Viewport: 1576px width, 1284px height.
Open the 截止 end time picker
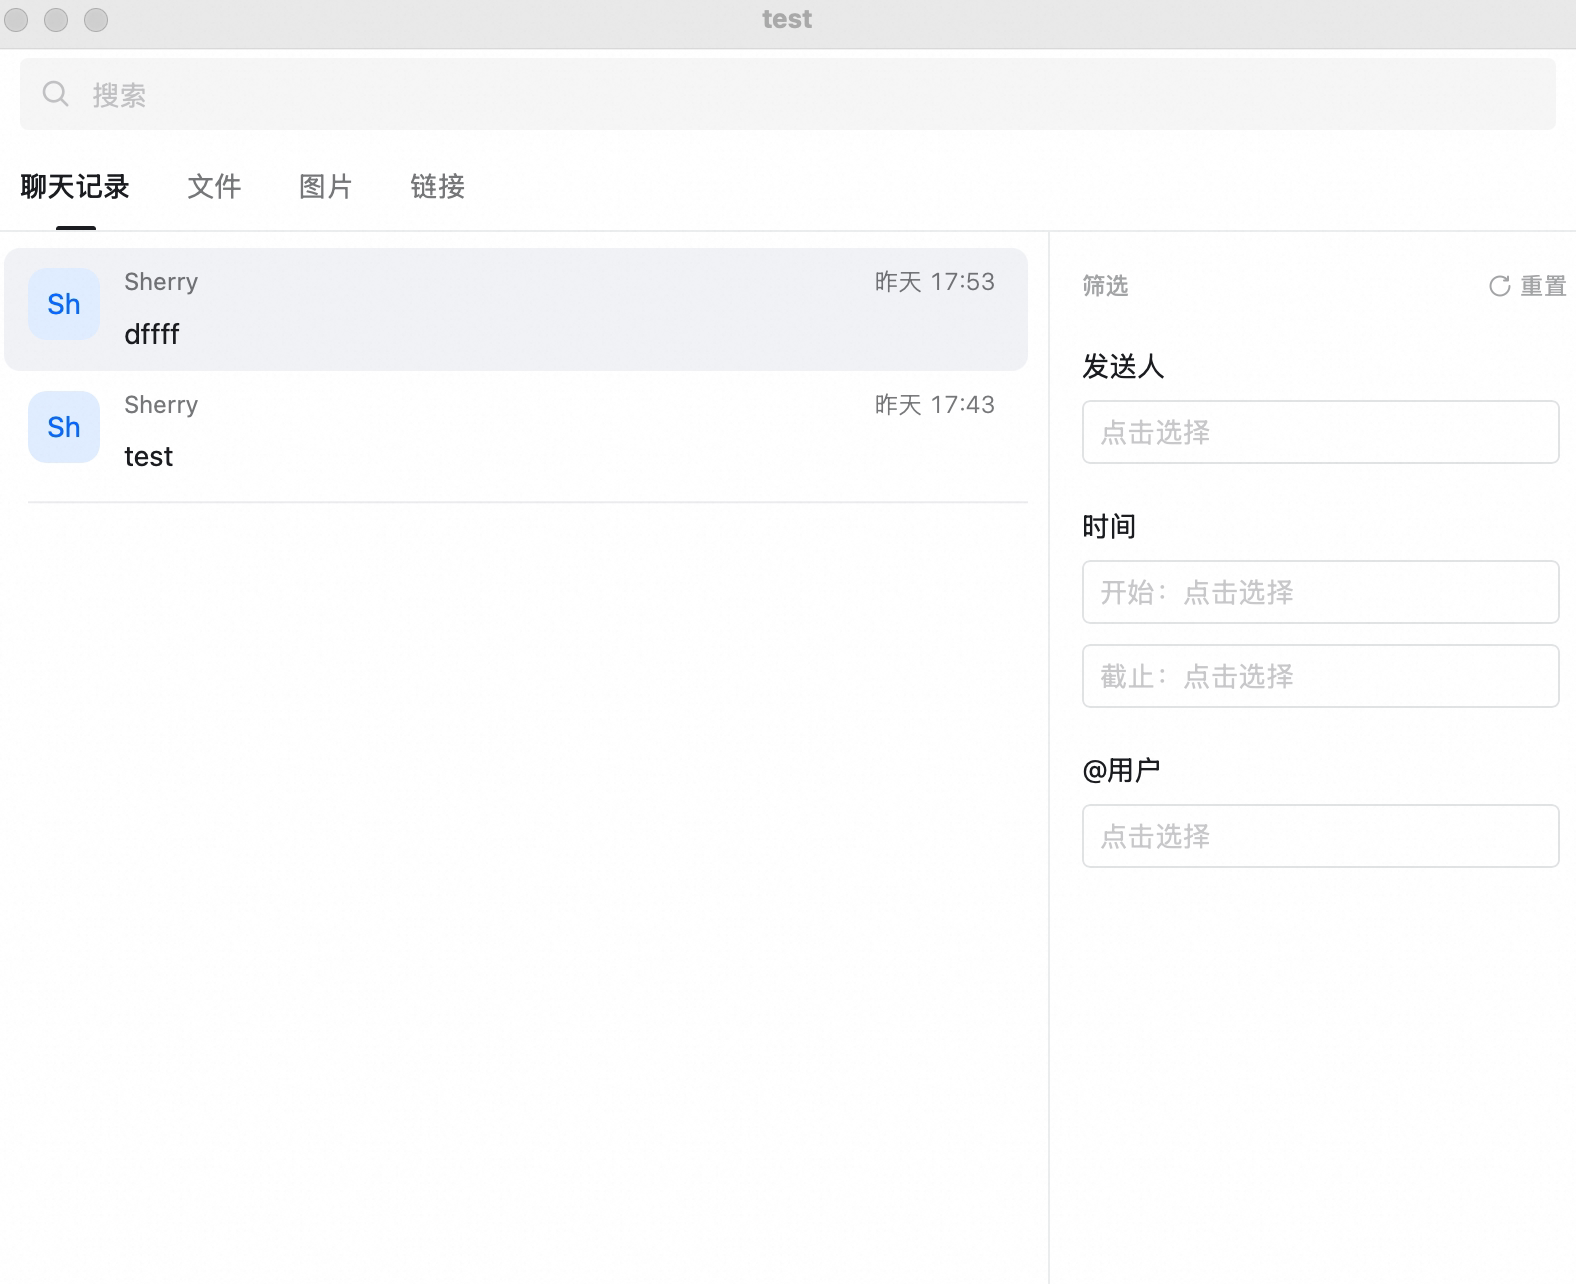tap(1320, 676)
